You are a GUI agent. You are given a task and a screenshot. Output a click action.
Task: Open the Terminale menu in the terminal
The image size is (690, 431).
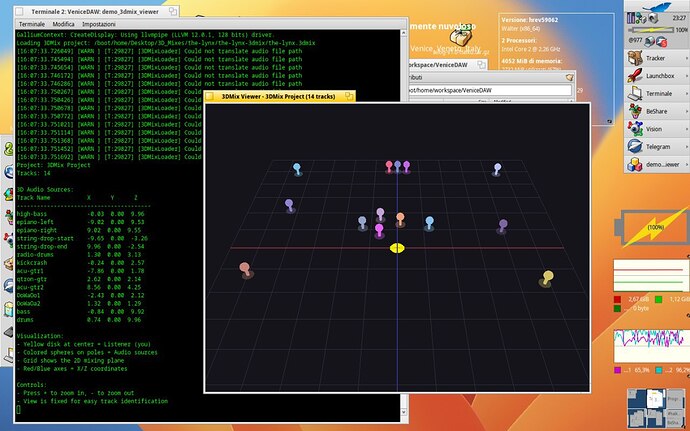(30, 22)
